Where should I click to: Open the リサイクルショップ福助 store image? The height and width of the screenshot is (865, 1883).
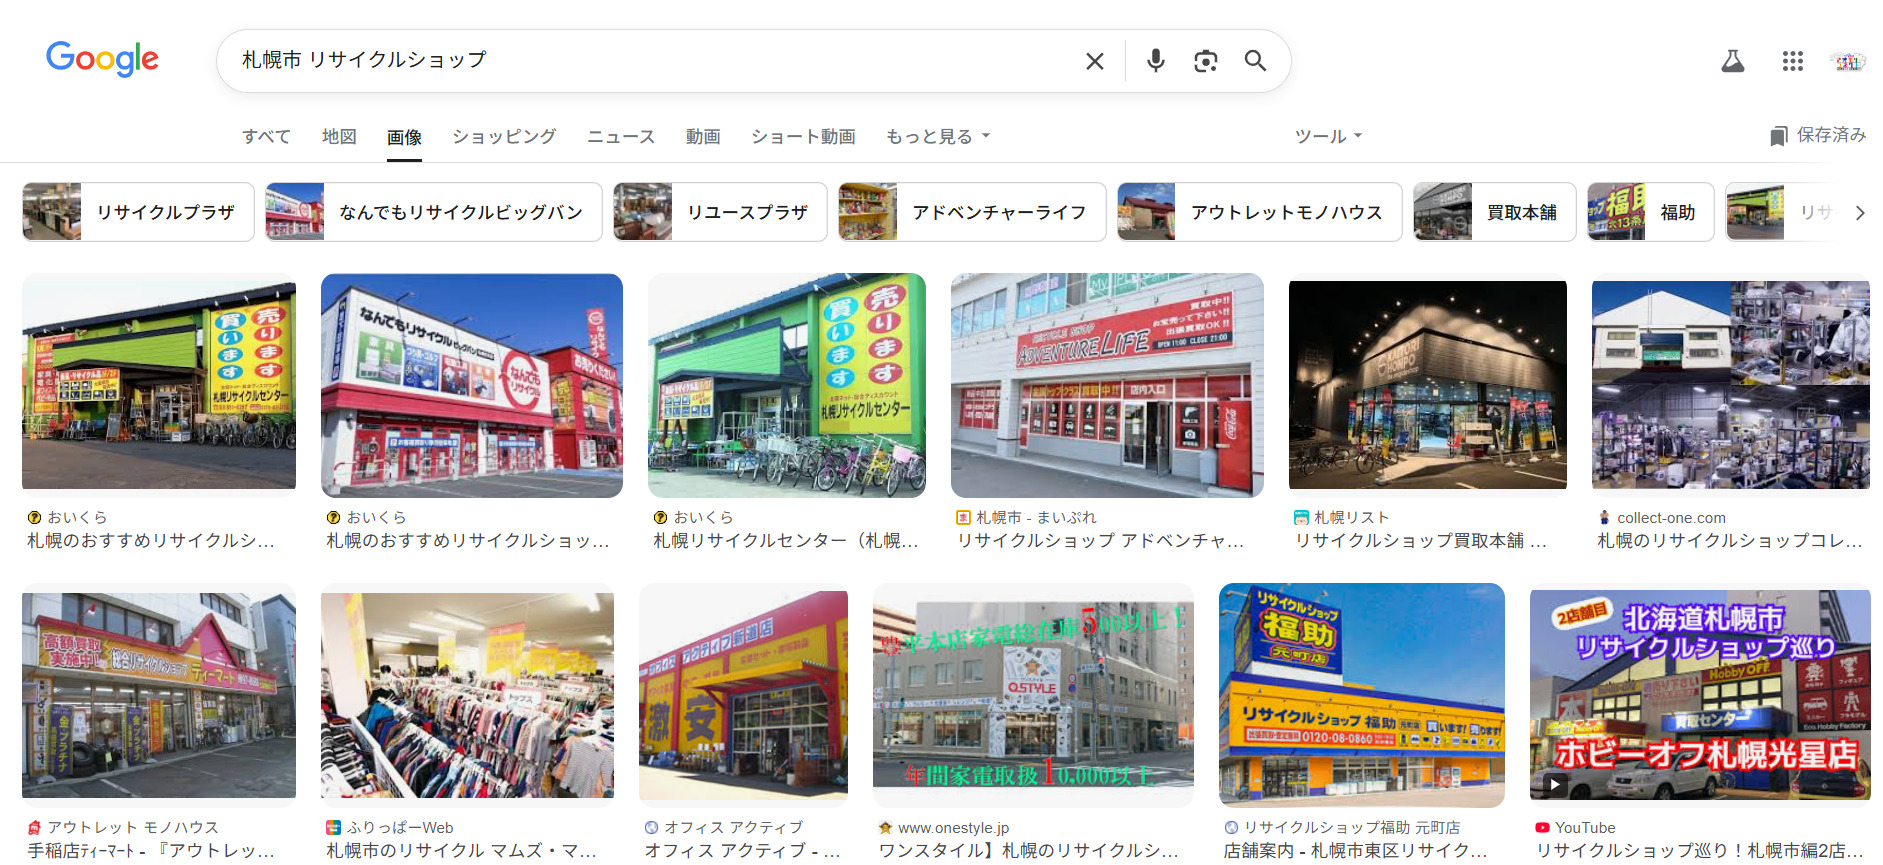[x=1362, y=695]
